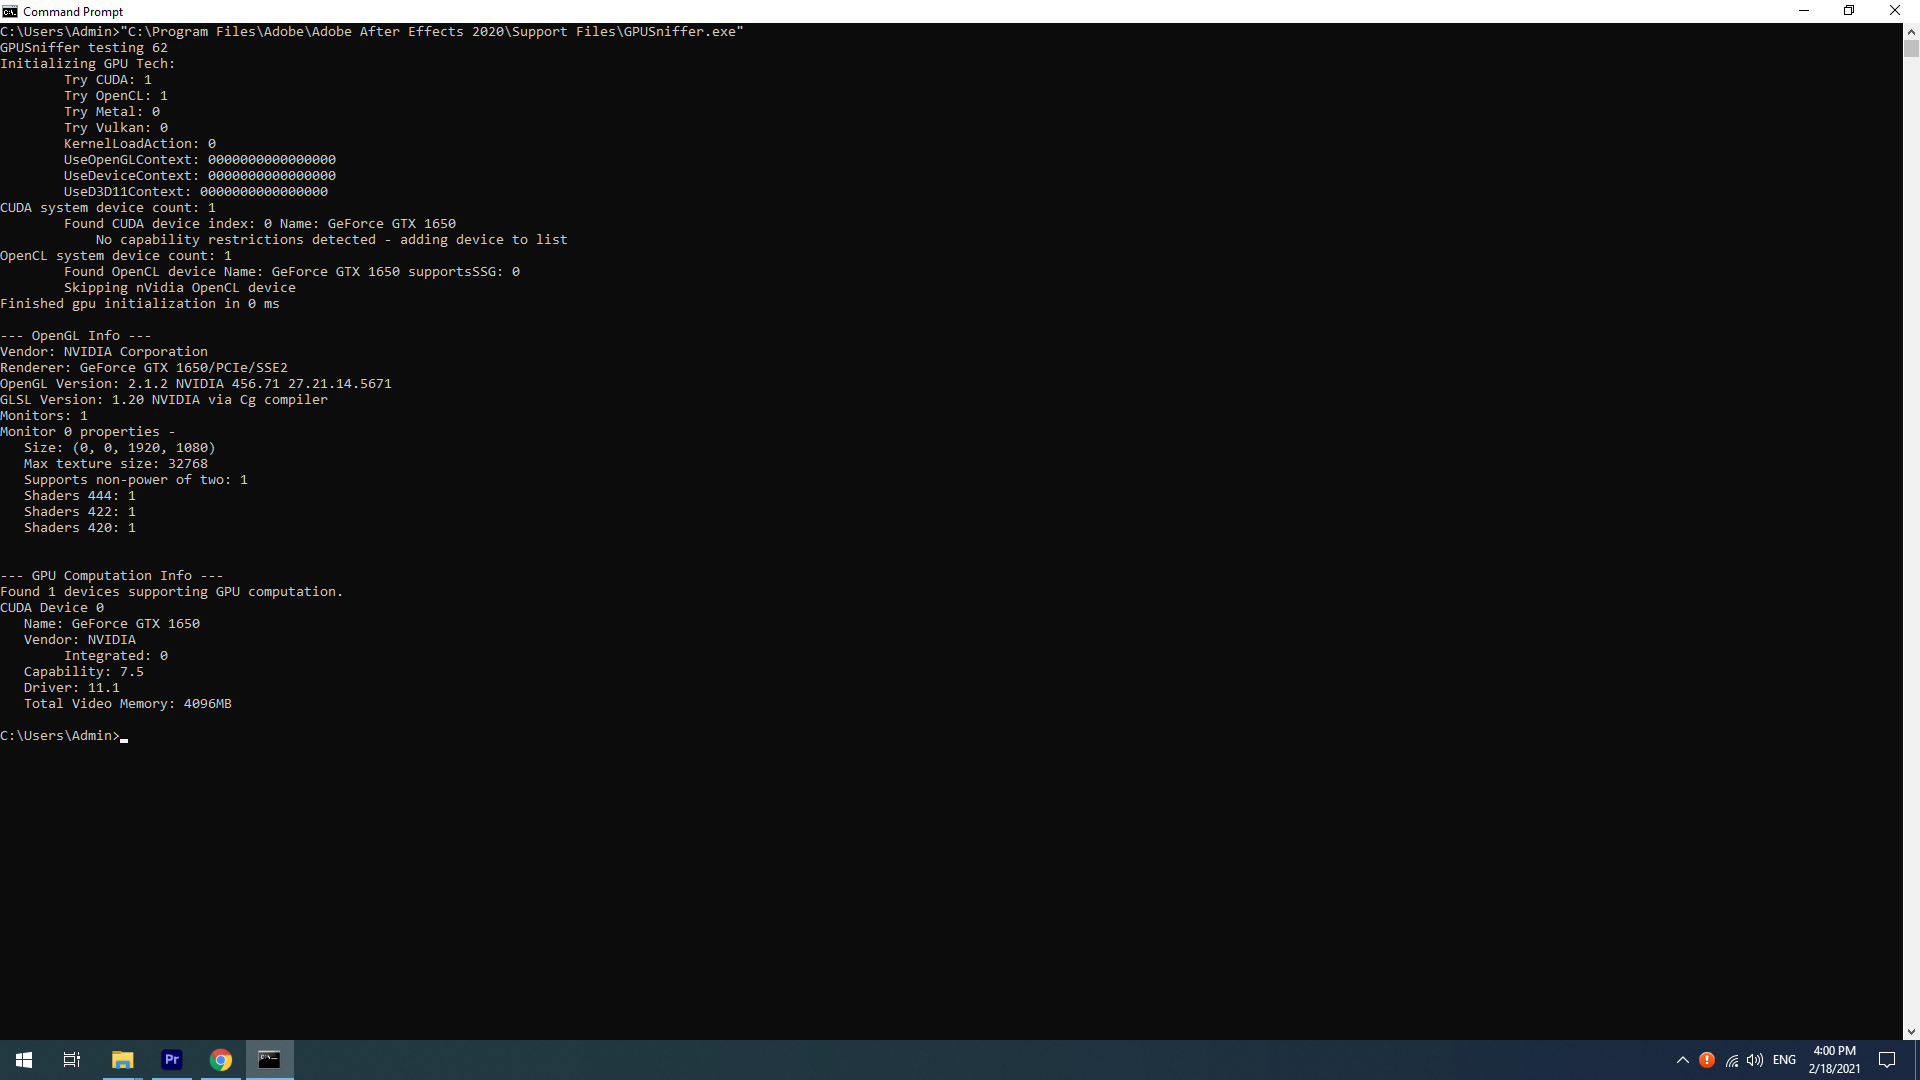Click the 'CUDA Device 0' line

[52, 608]
